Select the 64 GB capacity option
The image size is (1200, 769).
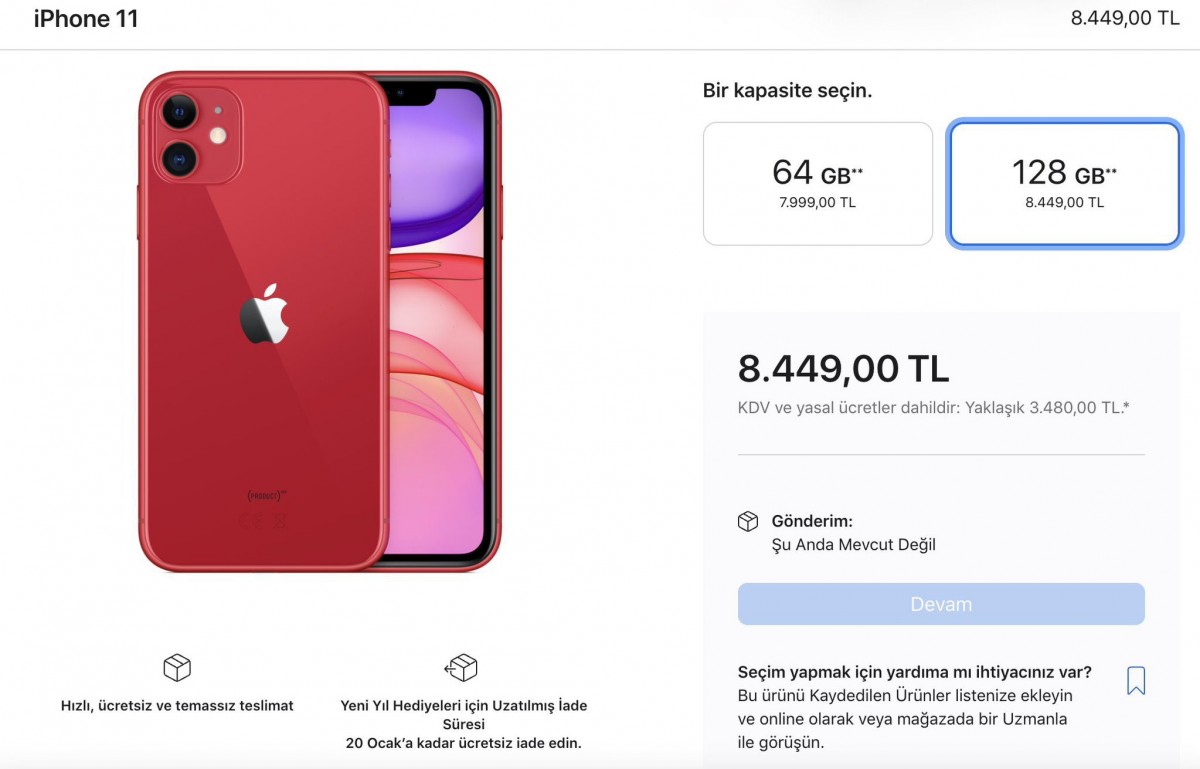[818, 184]
